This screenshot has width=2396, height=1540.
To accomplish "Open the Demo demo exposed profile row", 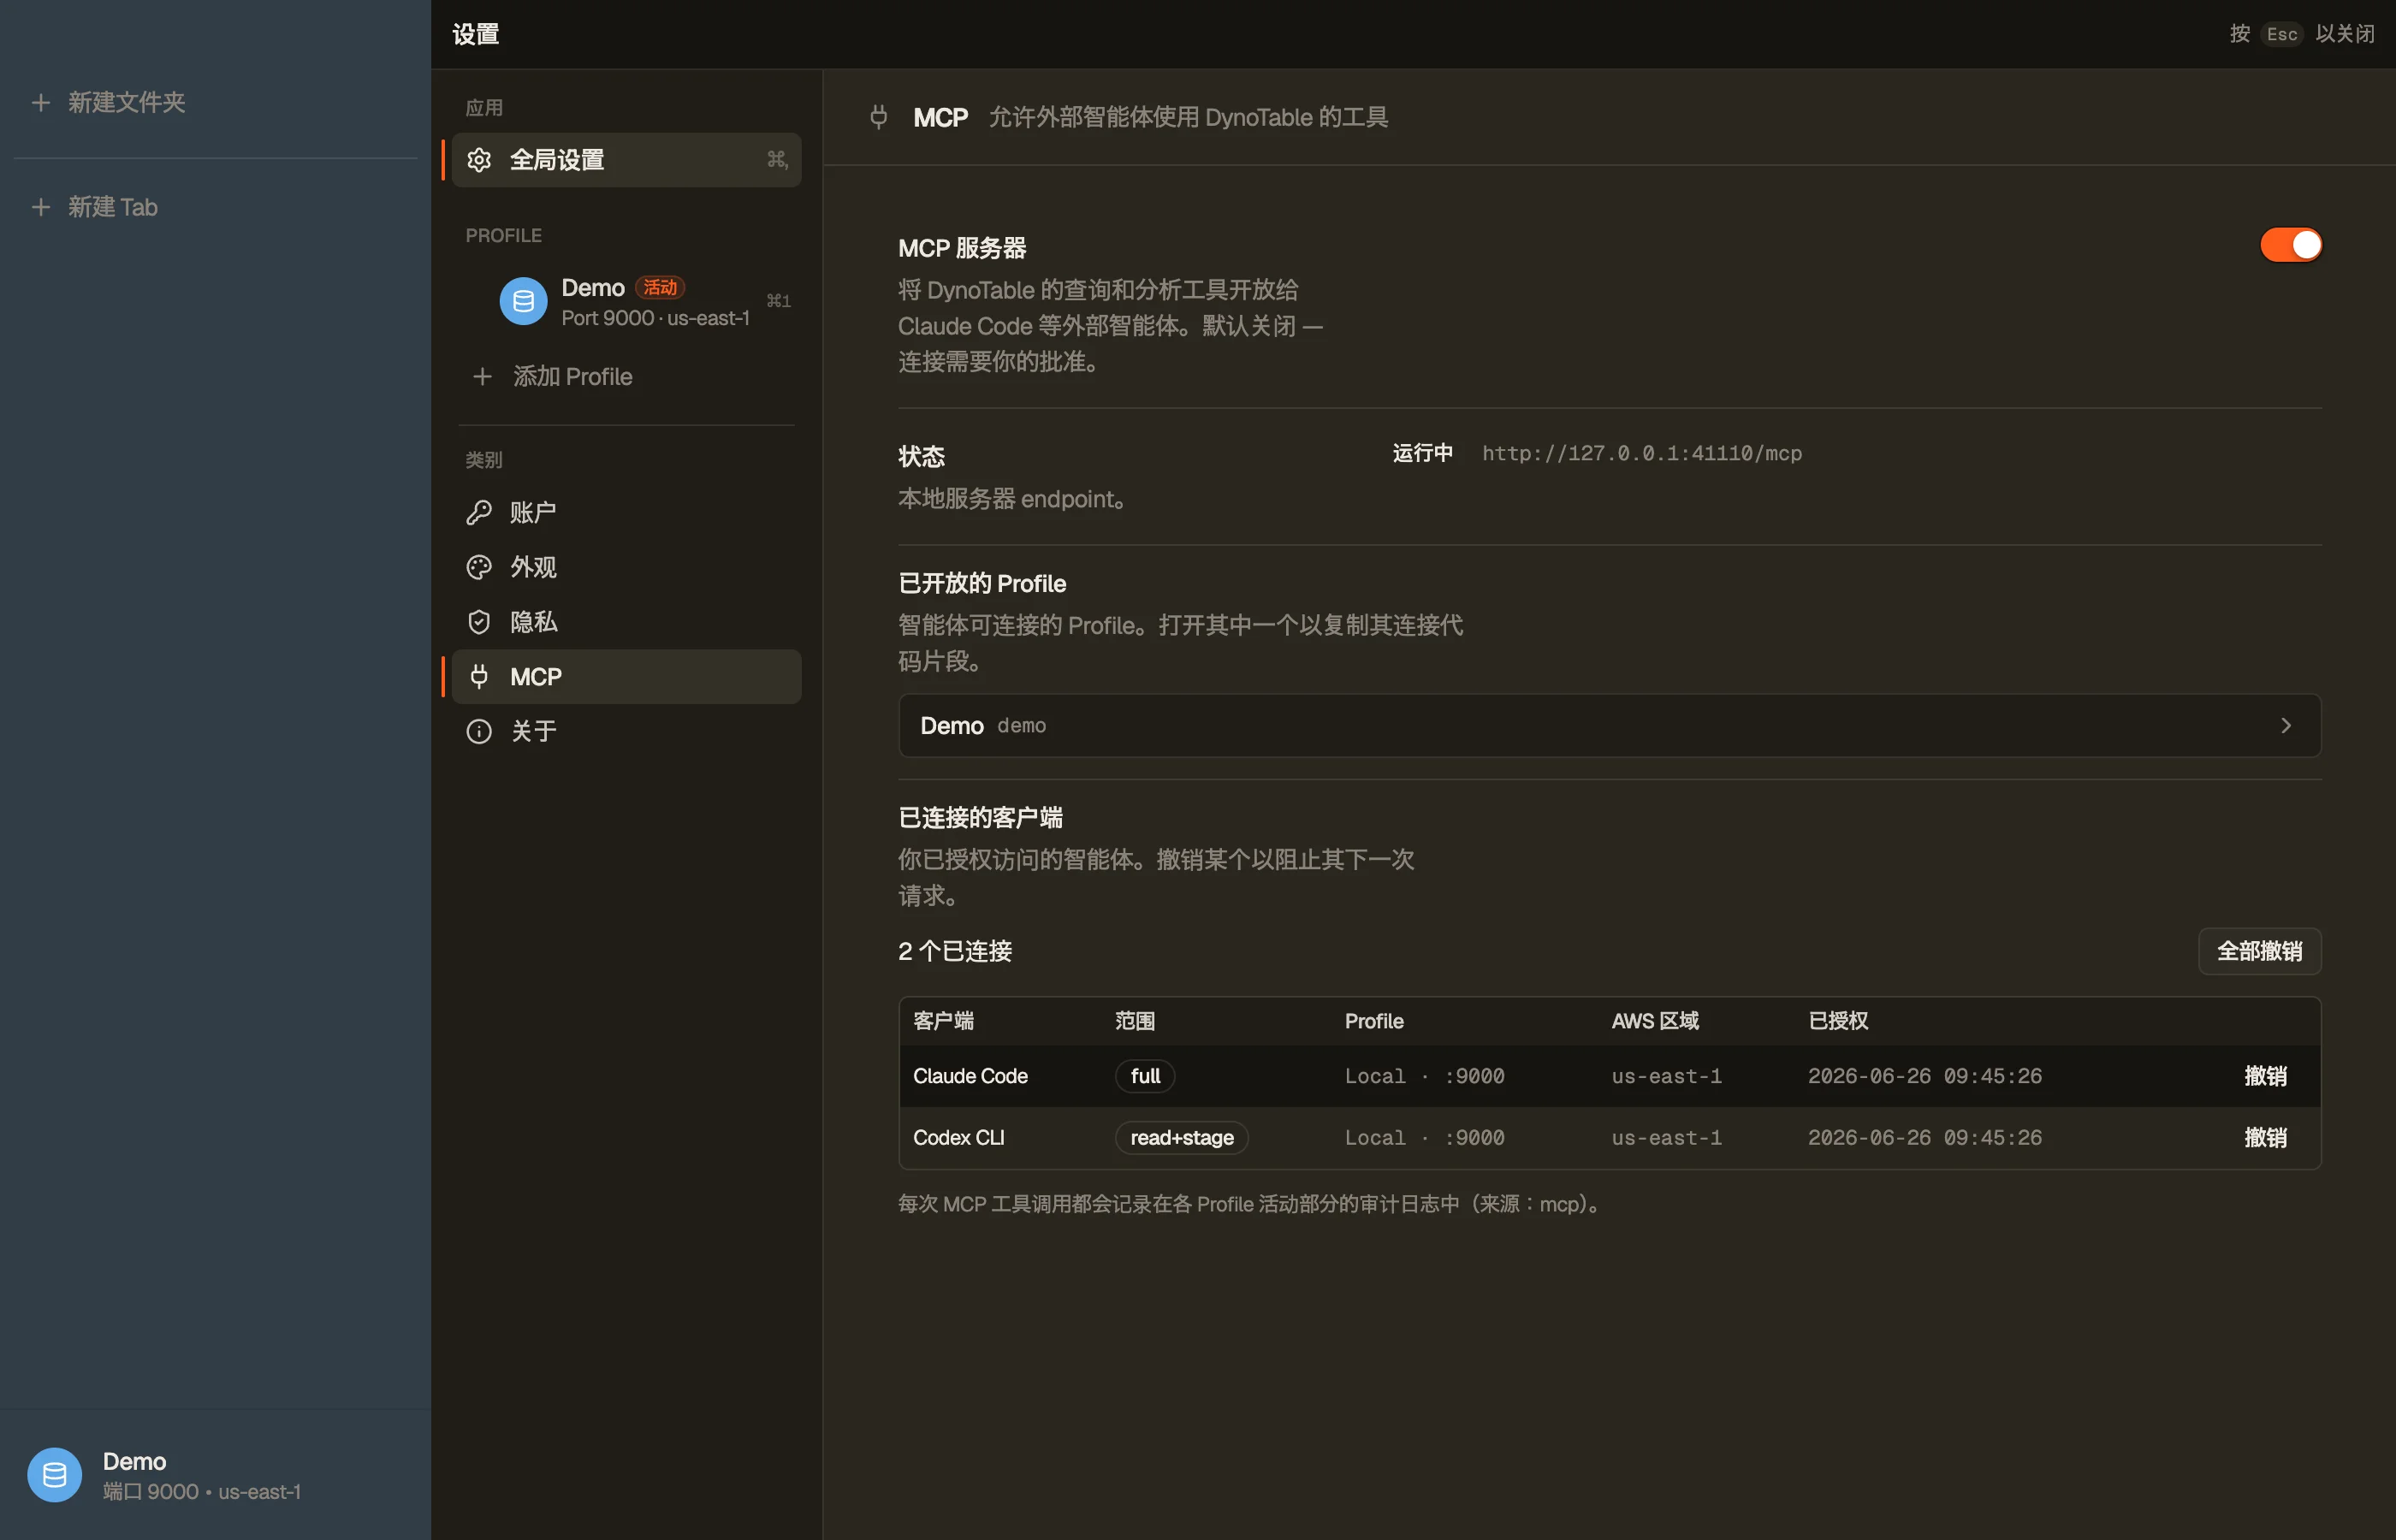I will click(1609, 725).
